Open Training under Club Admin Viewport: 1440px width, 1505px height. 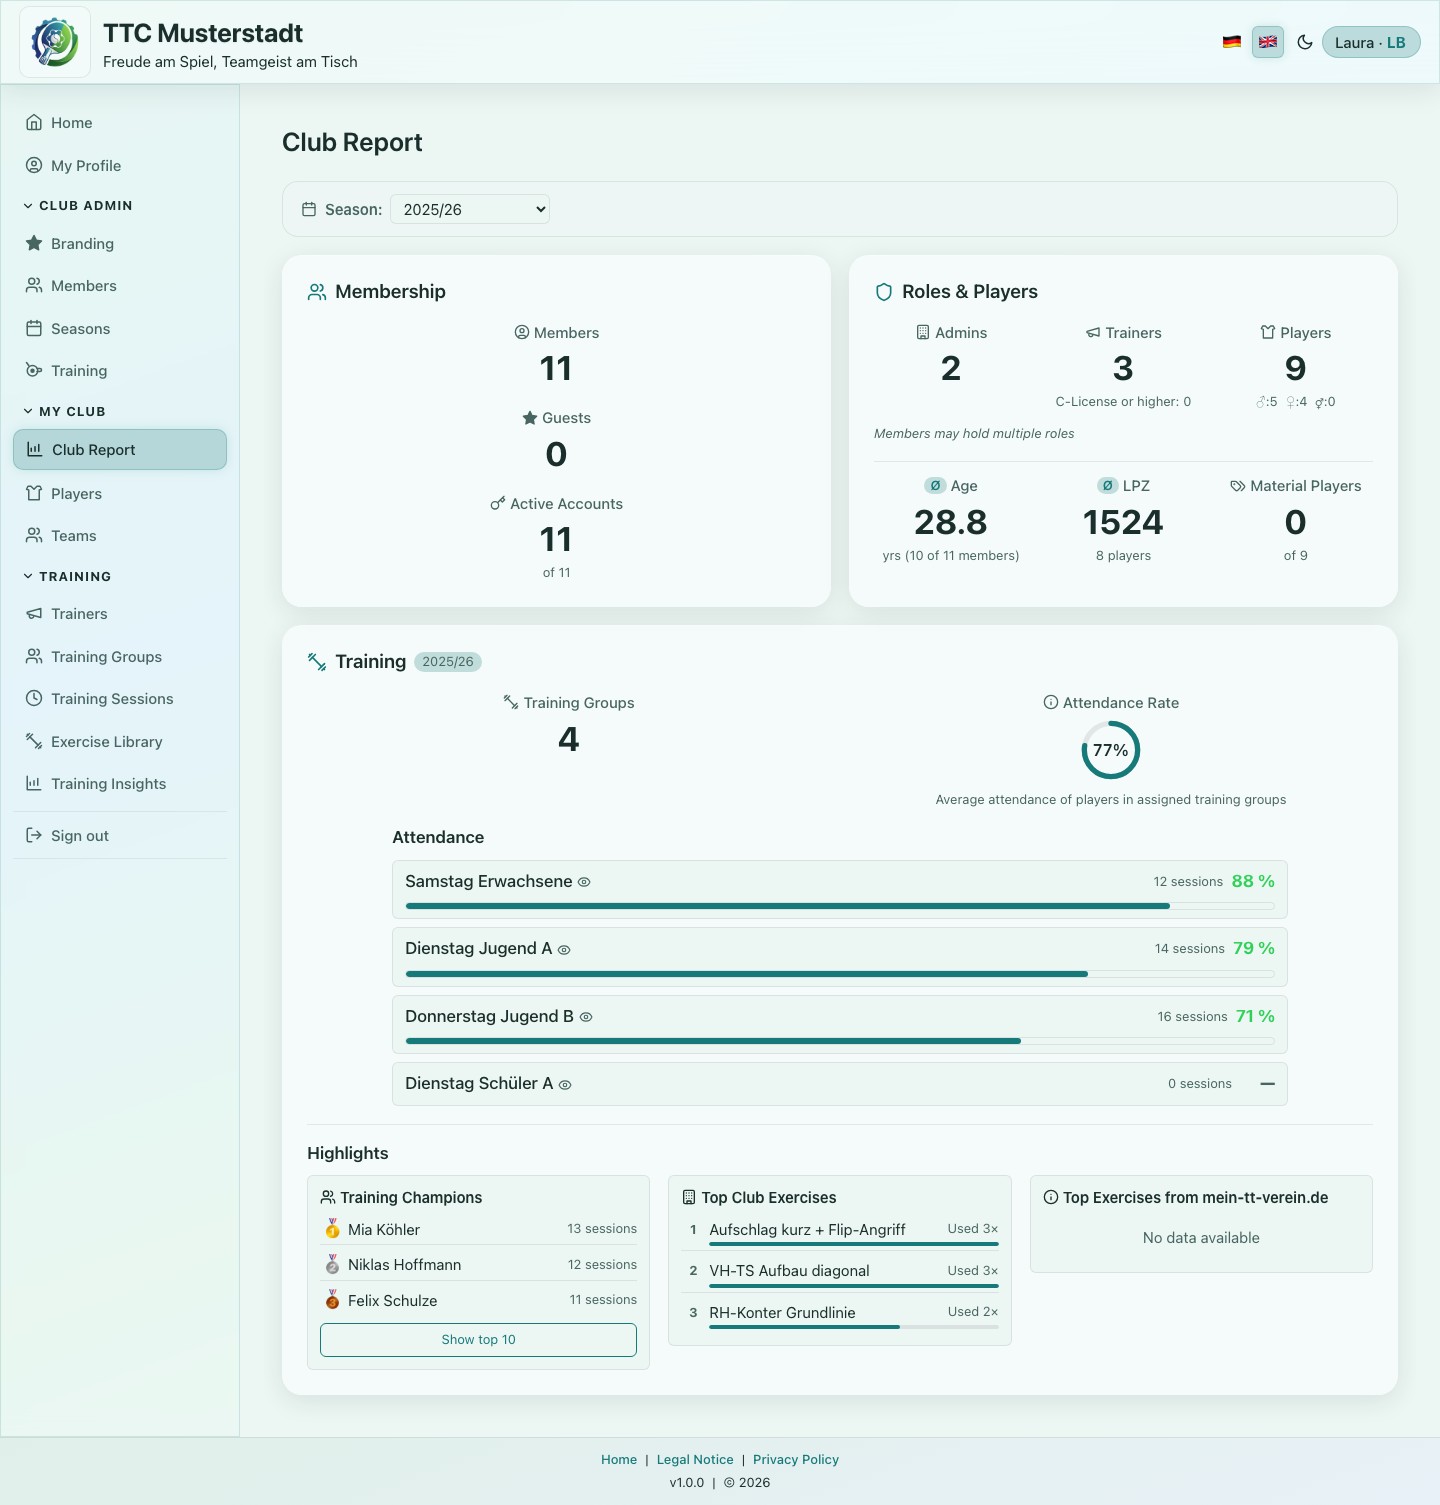coord(120,370)
